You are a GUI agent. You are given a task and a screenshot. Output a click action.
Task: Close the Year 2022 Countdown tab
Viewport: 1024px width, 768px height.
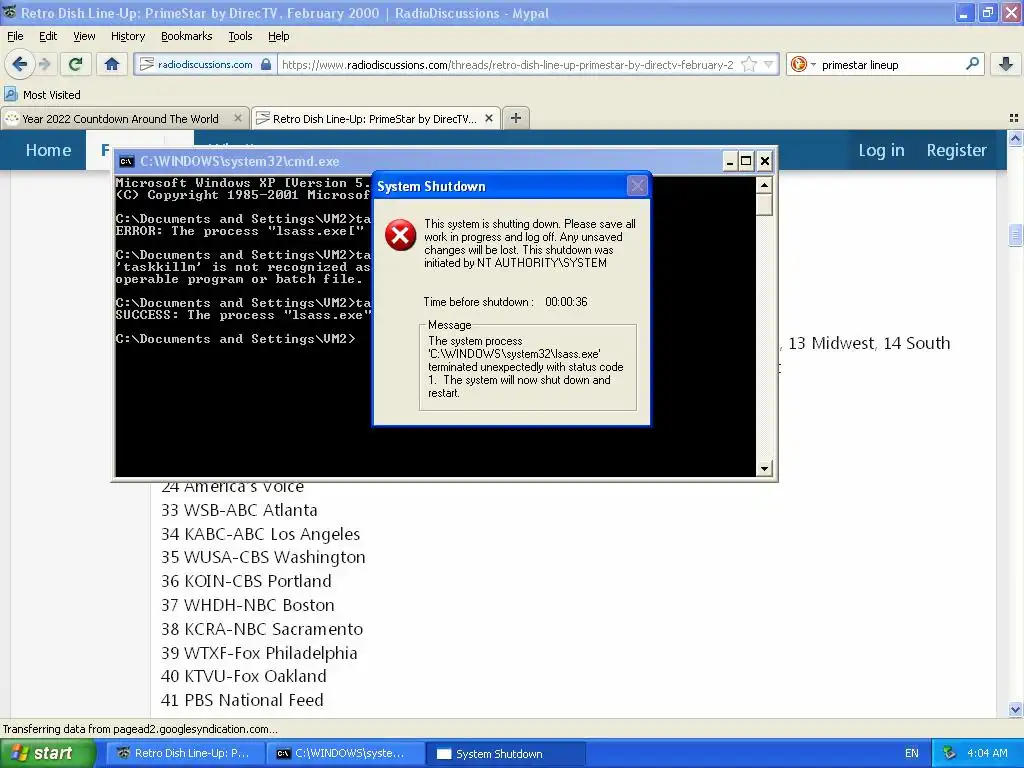pos(238,118)
